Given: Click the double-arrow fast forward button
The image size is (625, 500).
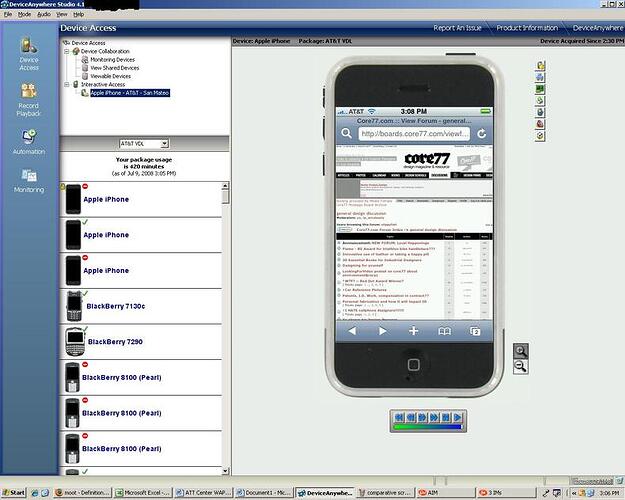Looking at the screenshot, I should pyautogui.click(x=434, y=417).
